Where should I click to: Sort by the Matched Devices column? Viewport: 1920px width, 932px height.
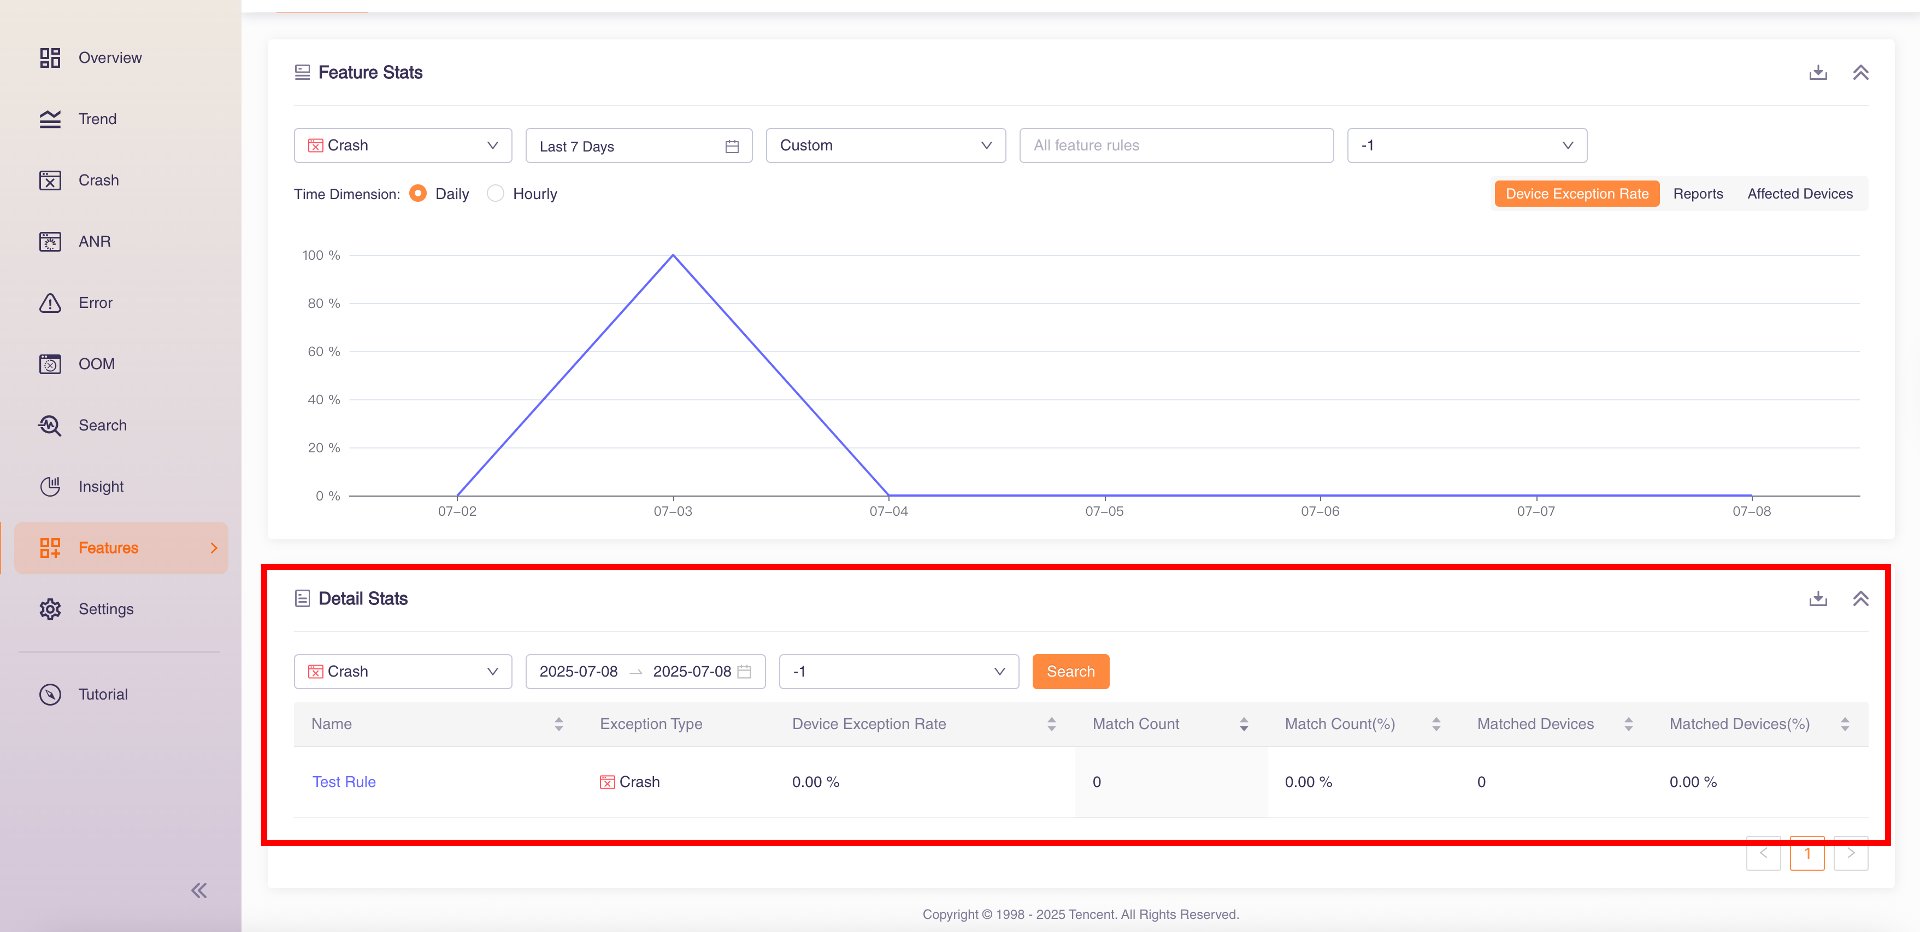(1629, 724)
